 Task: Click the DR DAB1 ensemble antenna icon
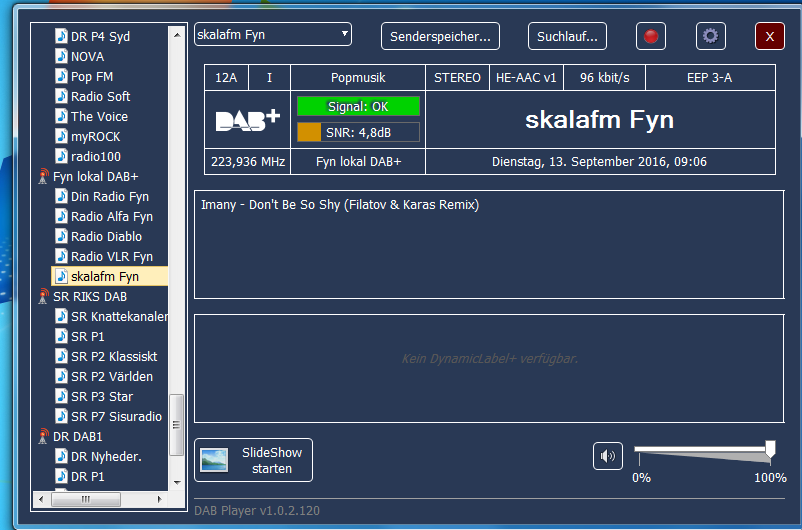[43, 437]
